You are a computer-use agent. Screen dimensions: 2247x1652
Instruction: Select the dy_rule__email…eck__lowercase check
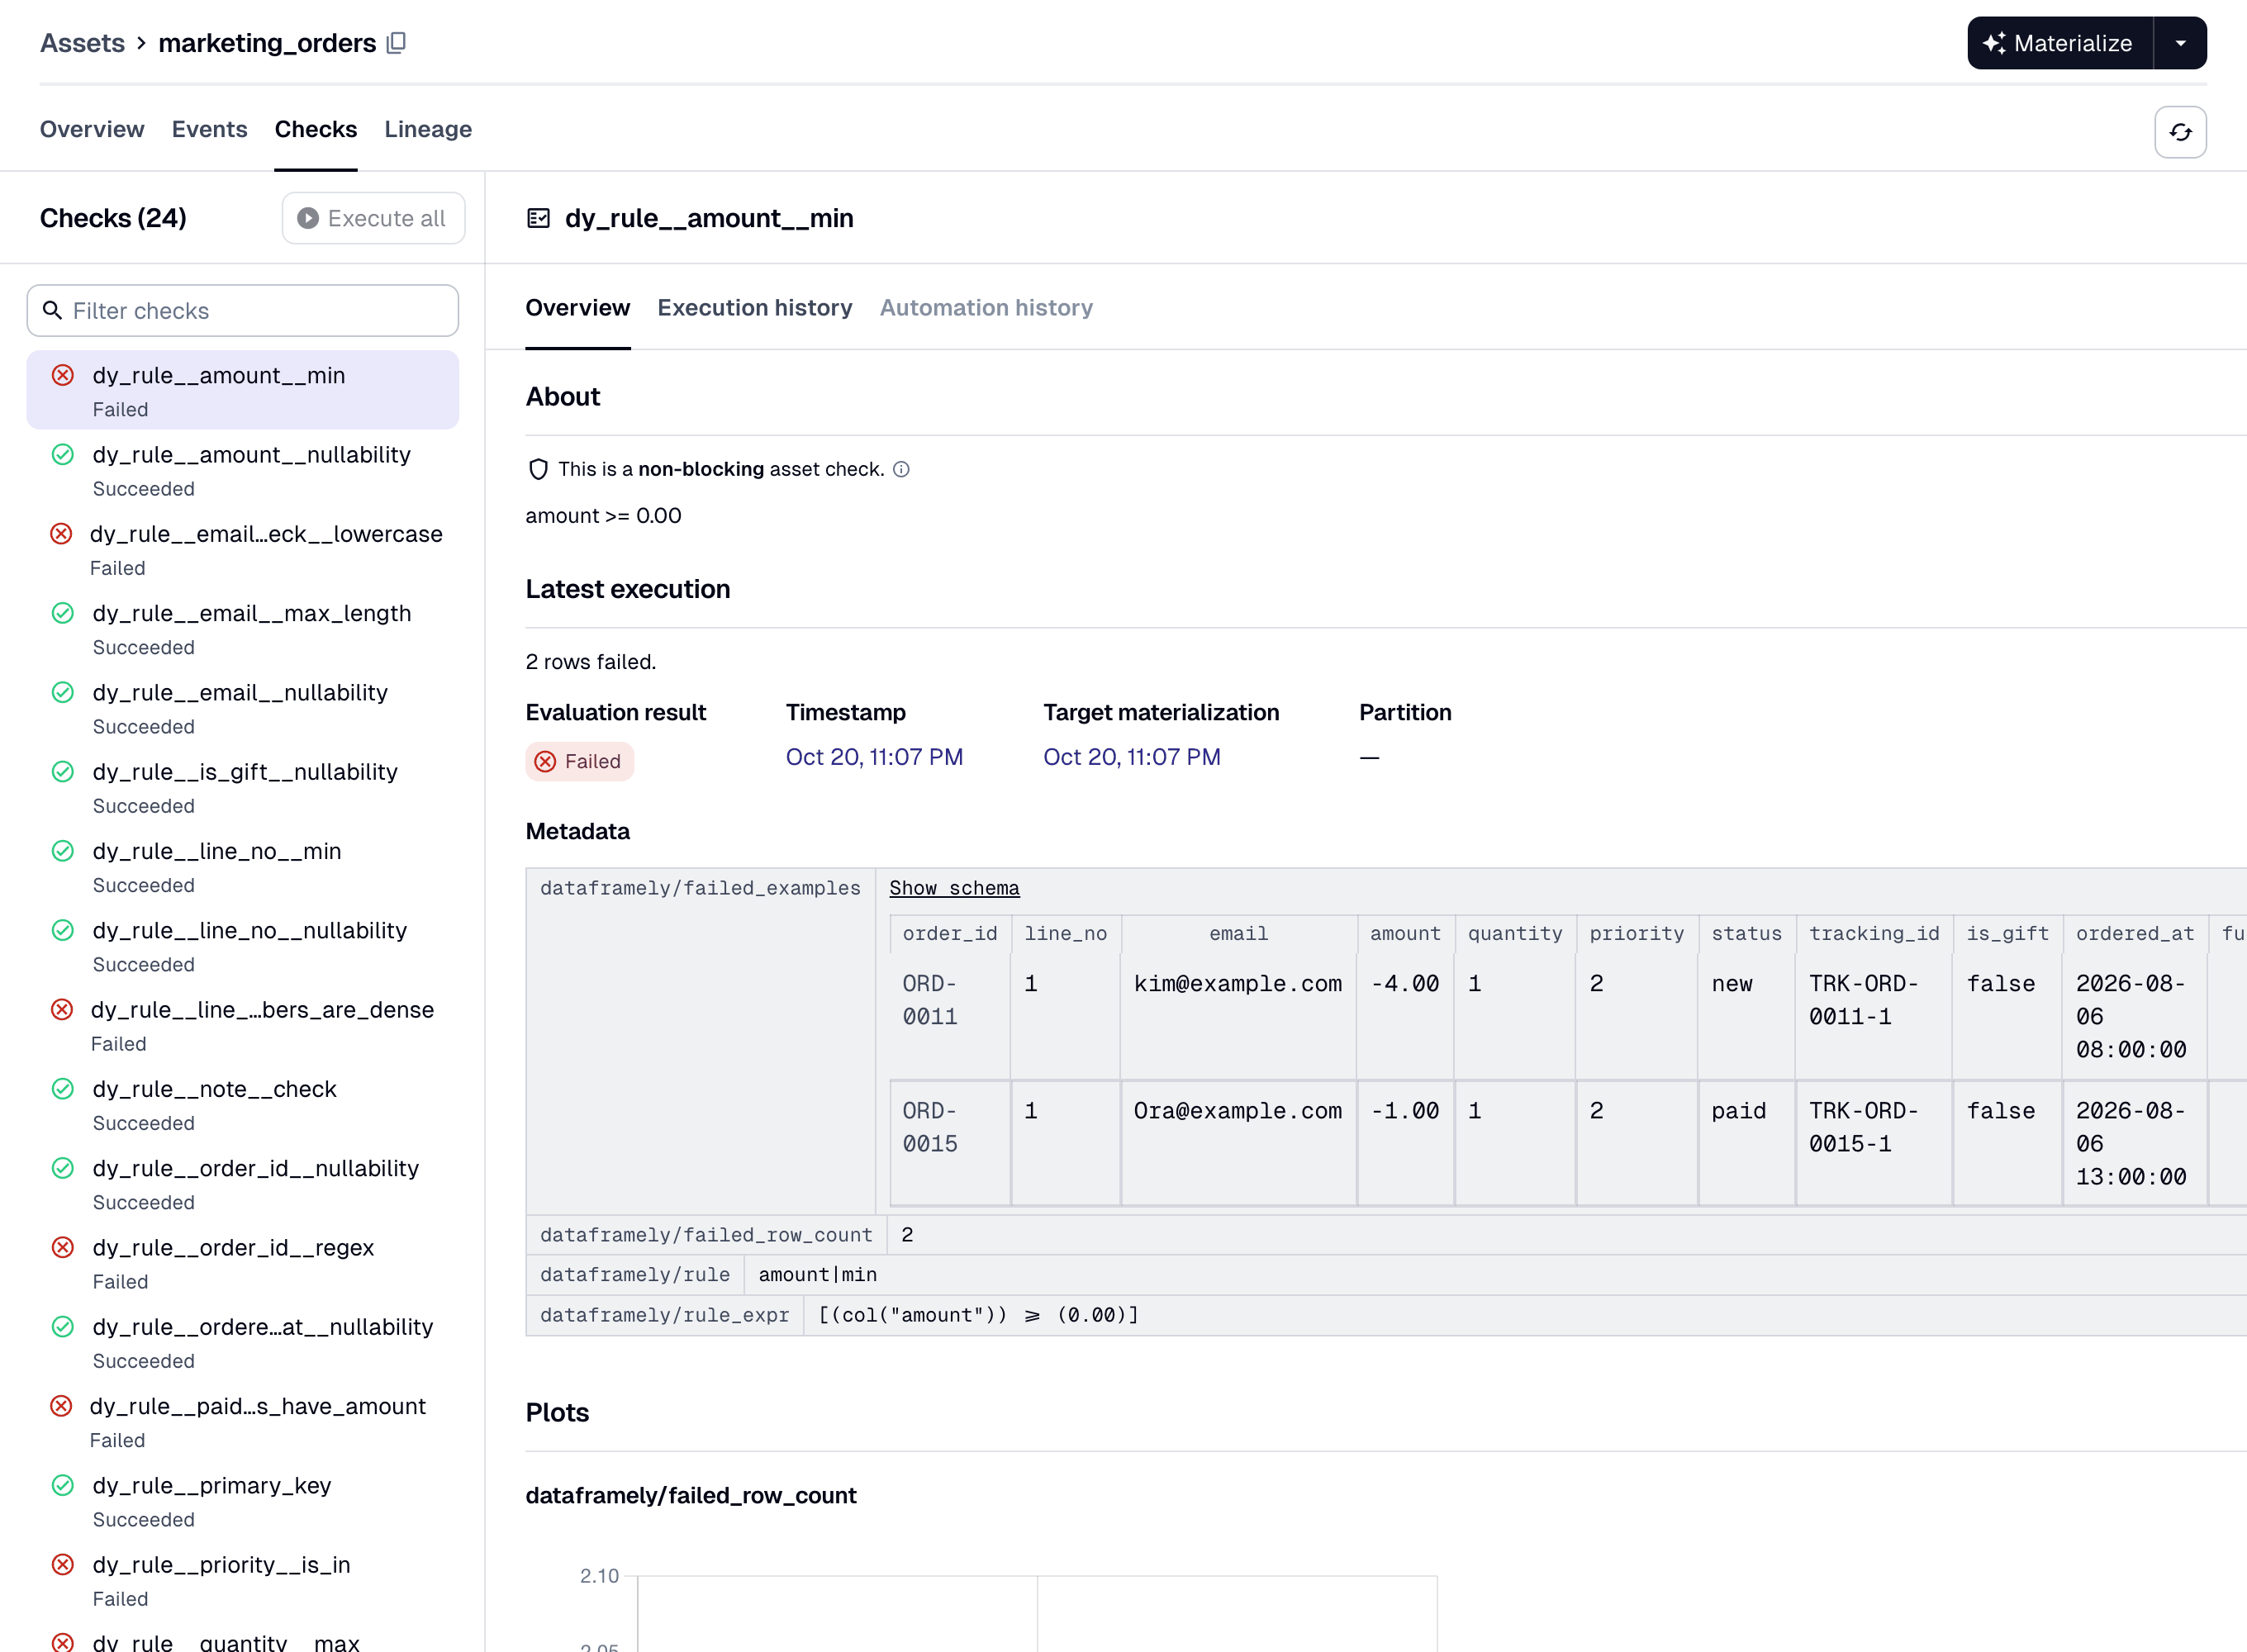click(x=243, y=549)
